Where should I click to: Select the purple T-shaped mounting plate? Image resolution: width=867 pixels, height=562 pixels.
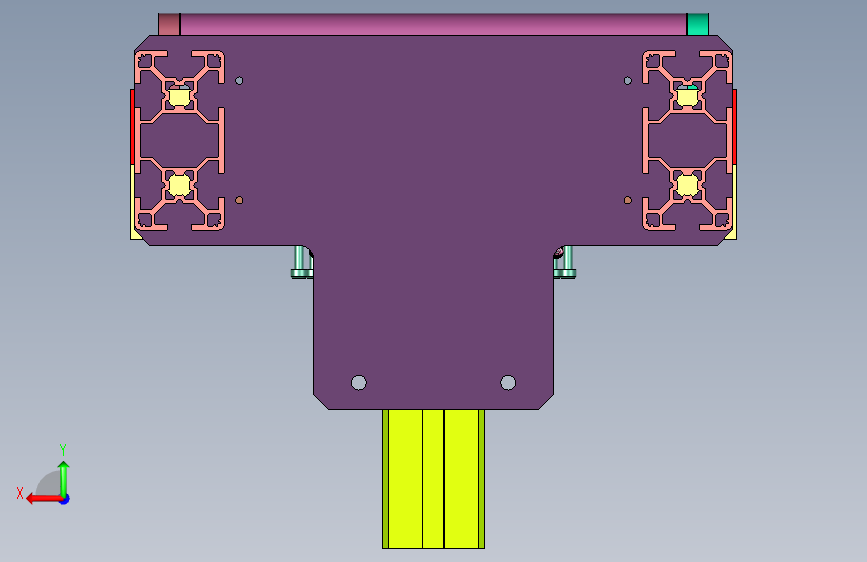click(x=433, y=221)
